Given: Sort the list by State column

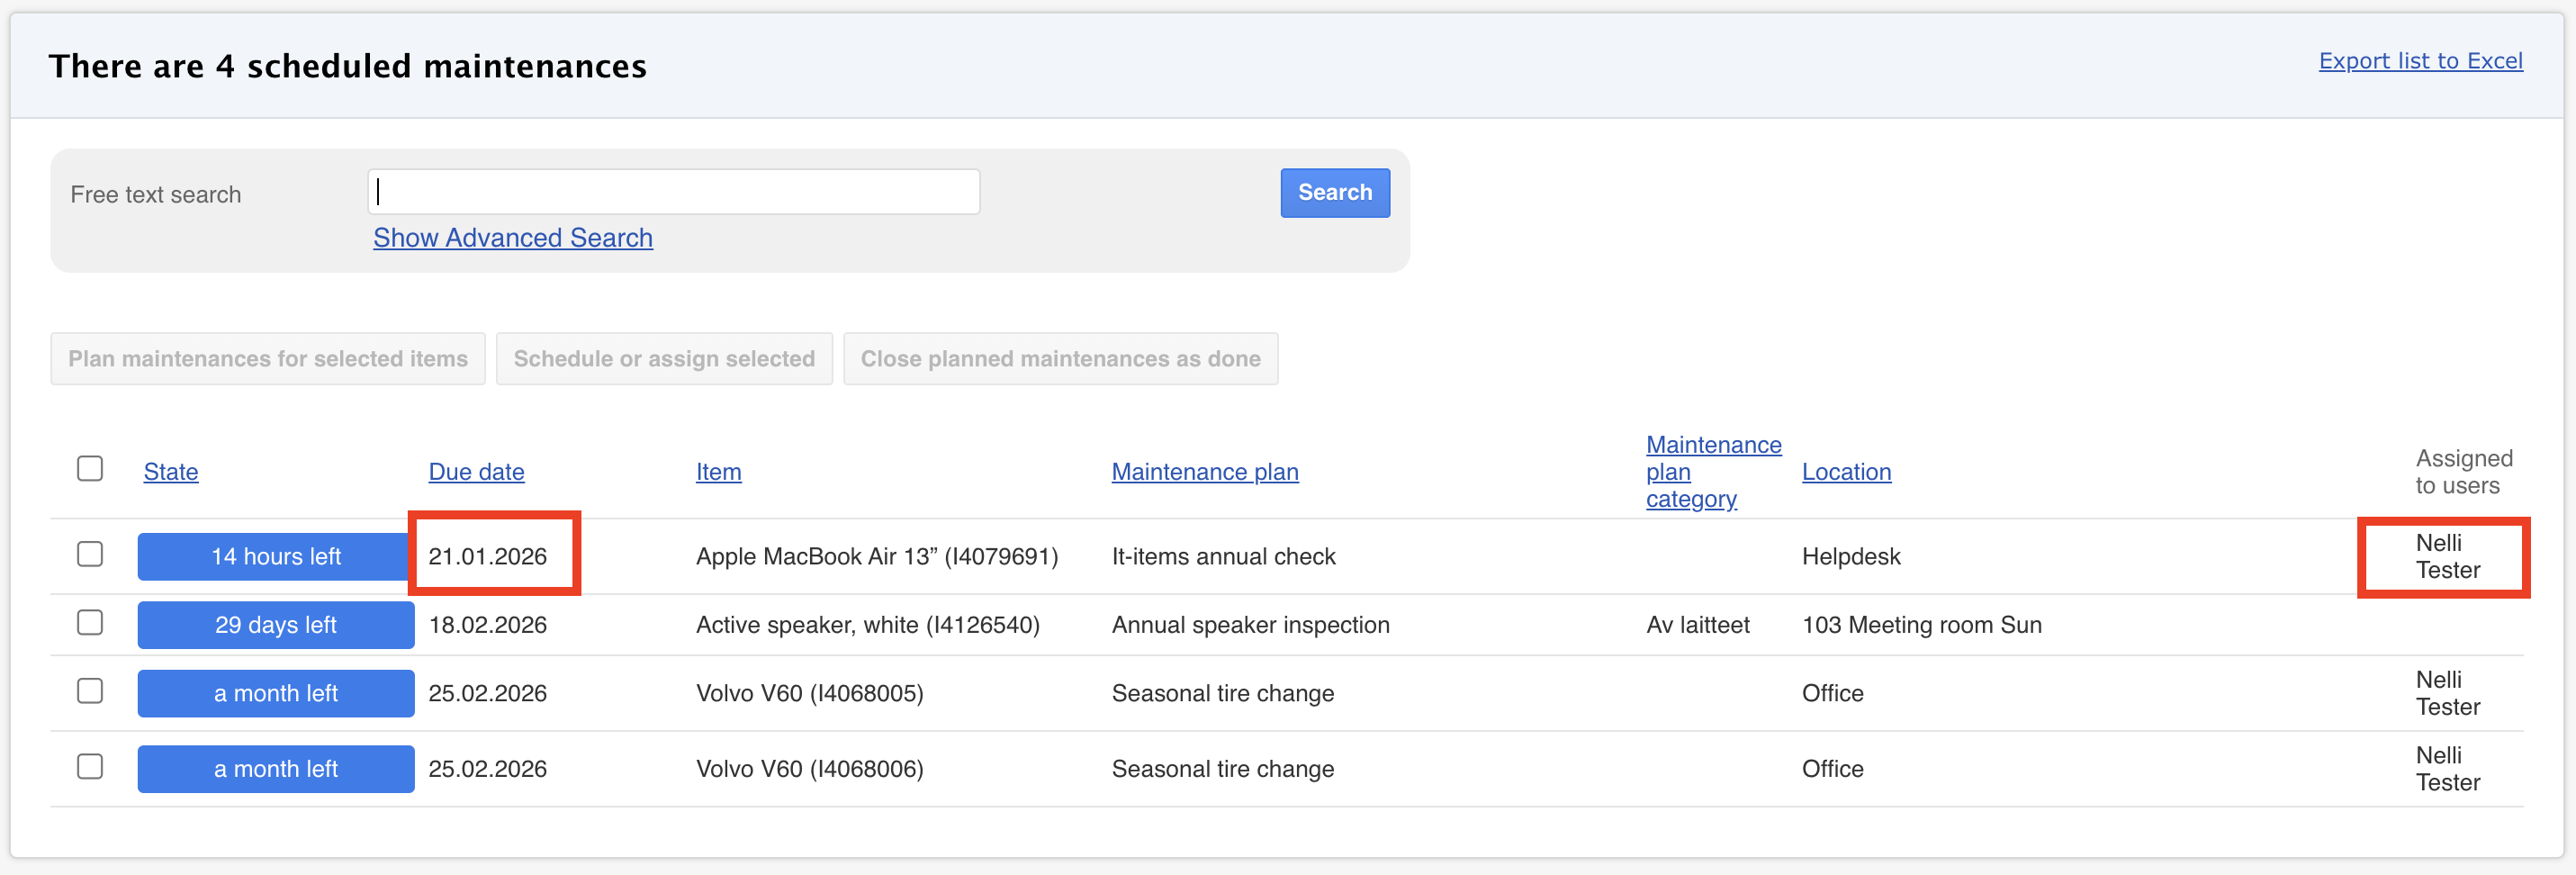Looking at the screenshot, I should (x=171, y=472).
